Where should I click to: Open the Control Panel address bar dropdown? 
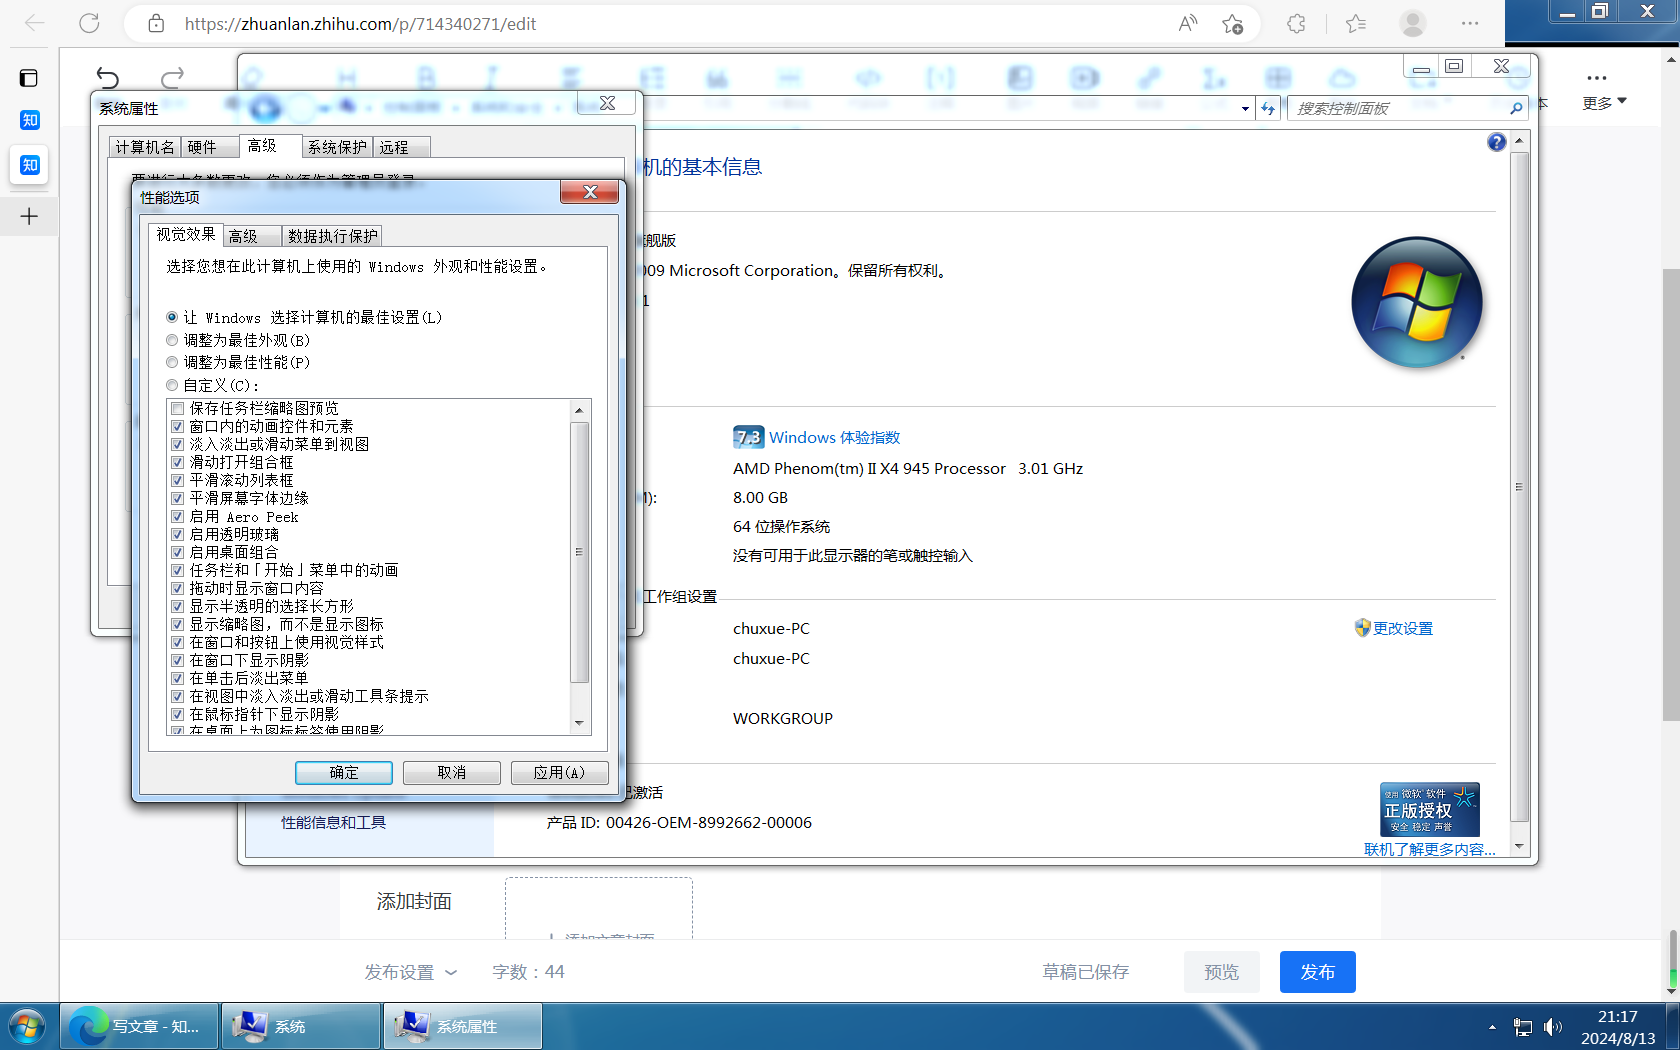1246,108
